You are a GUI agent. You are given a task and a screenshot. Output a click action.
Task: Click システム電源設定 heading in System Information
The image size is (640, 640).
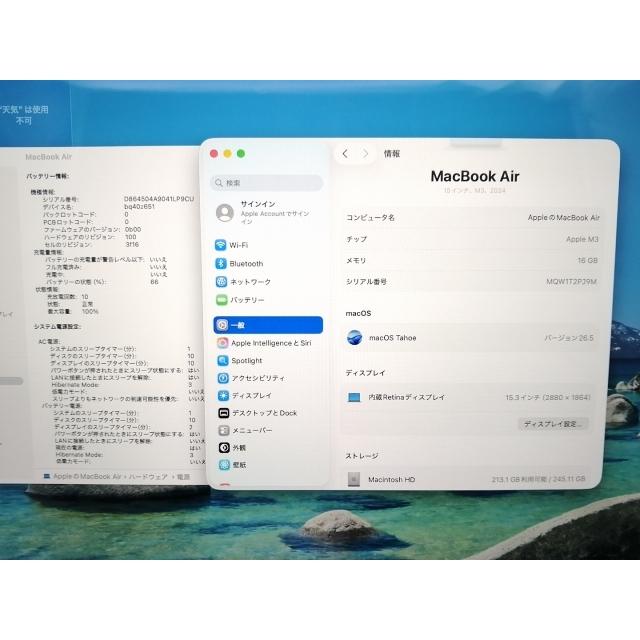(x=58, y=327)
